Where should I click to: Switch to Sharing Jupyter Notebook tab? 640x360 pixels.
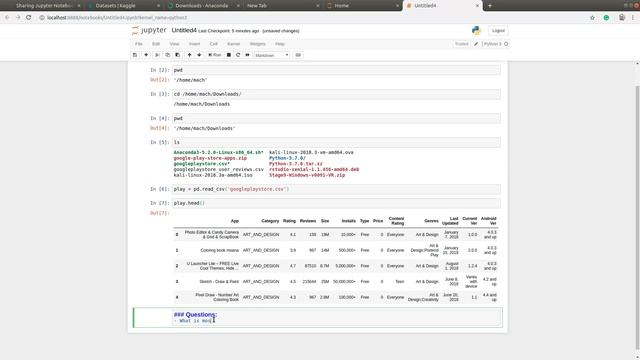coord(44,6)
